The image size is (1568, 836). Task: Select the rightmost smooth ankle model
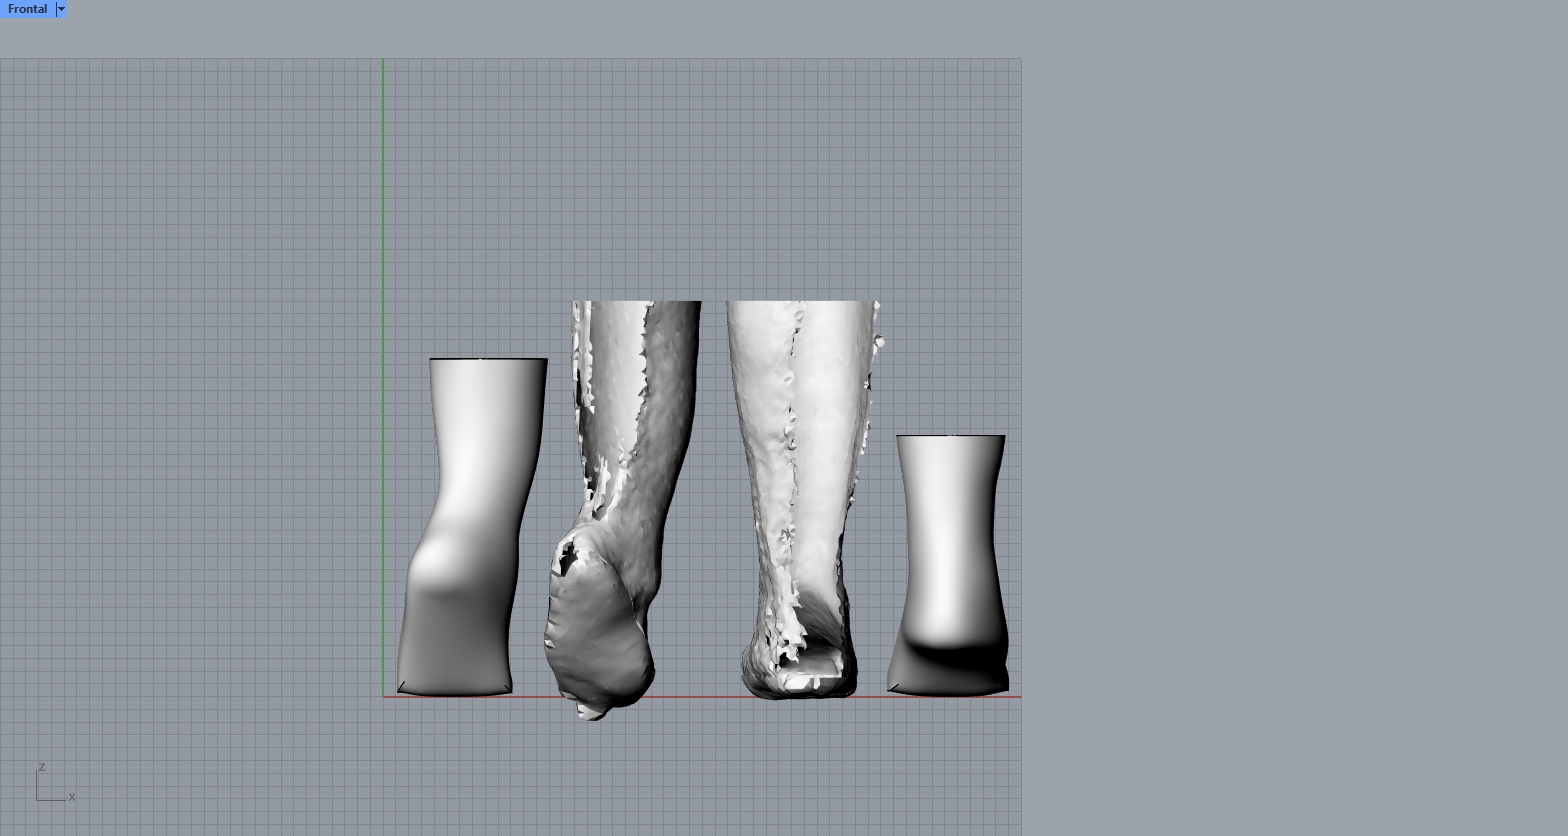[x=950, y=560]
